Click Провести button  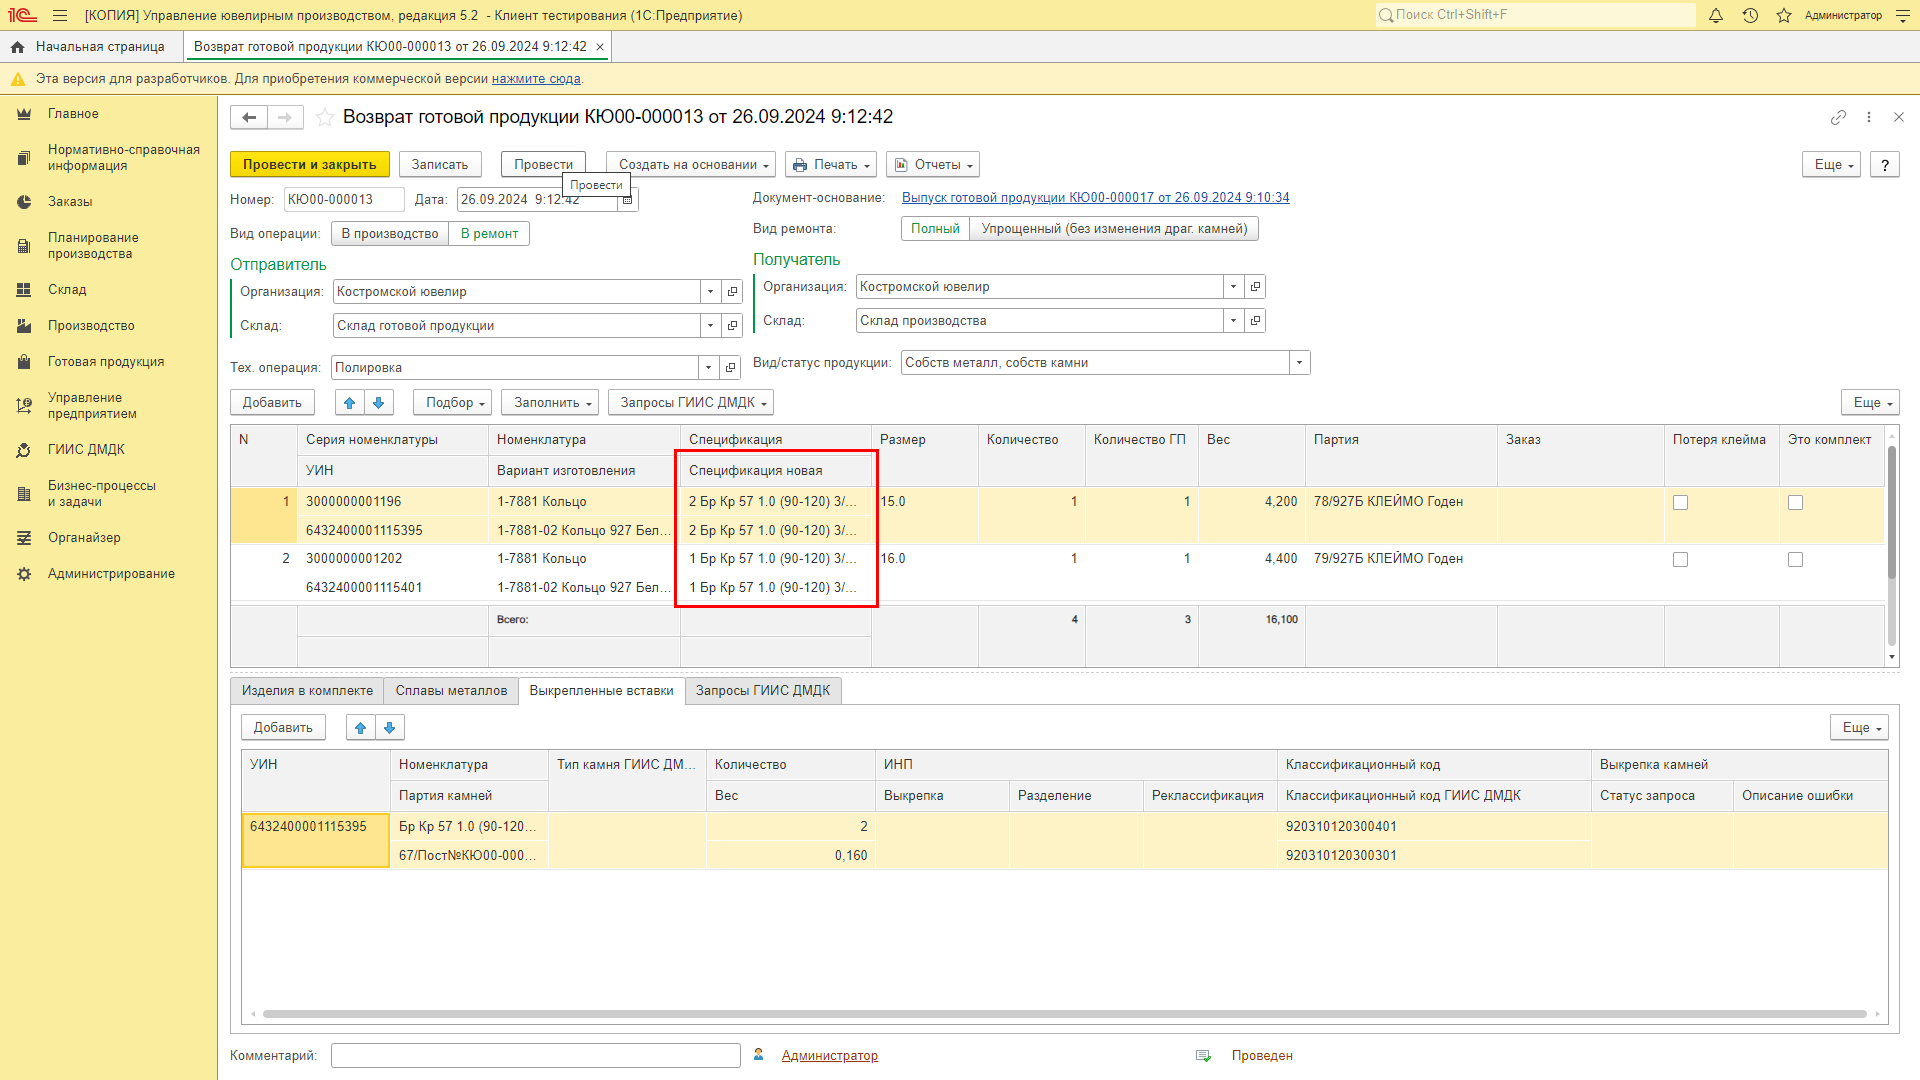coord(543,165)
